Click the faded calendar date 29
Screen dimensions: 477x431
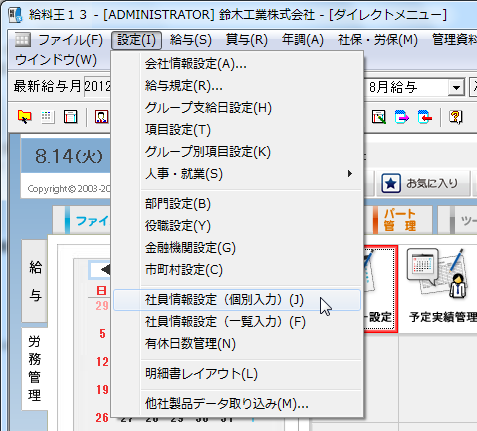coord(102,306)
